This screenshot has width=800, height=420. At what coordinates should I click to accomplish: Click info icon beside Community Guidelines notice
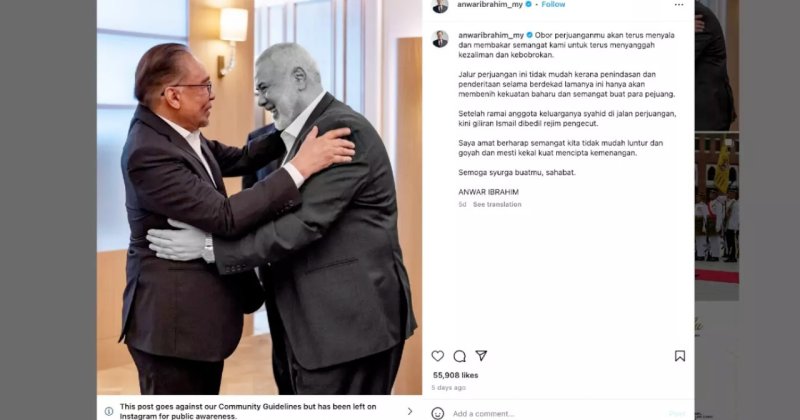pos(109,411)
